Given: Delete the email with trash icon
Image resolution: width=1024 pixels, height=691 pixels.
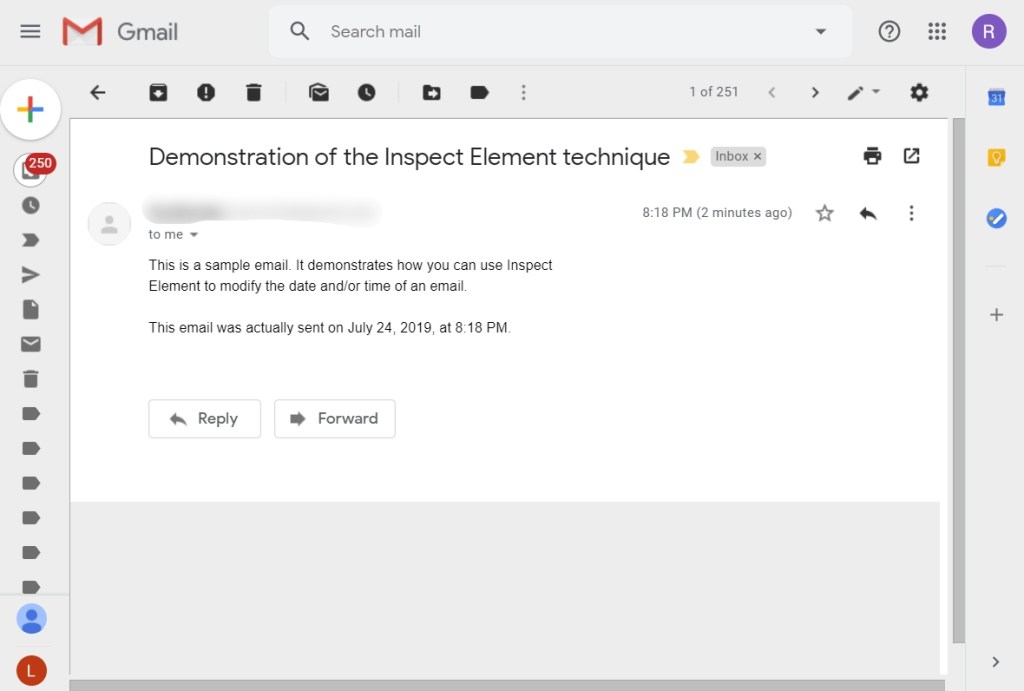Looking at the screenshot, I should 254,92.
